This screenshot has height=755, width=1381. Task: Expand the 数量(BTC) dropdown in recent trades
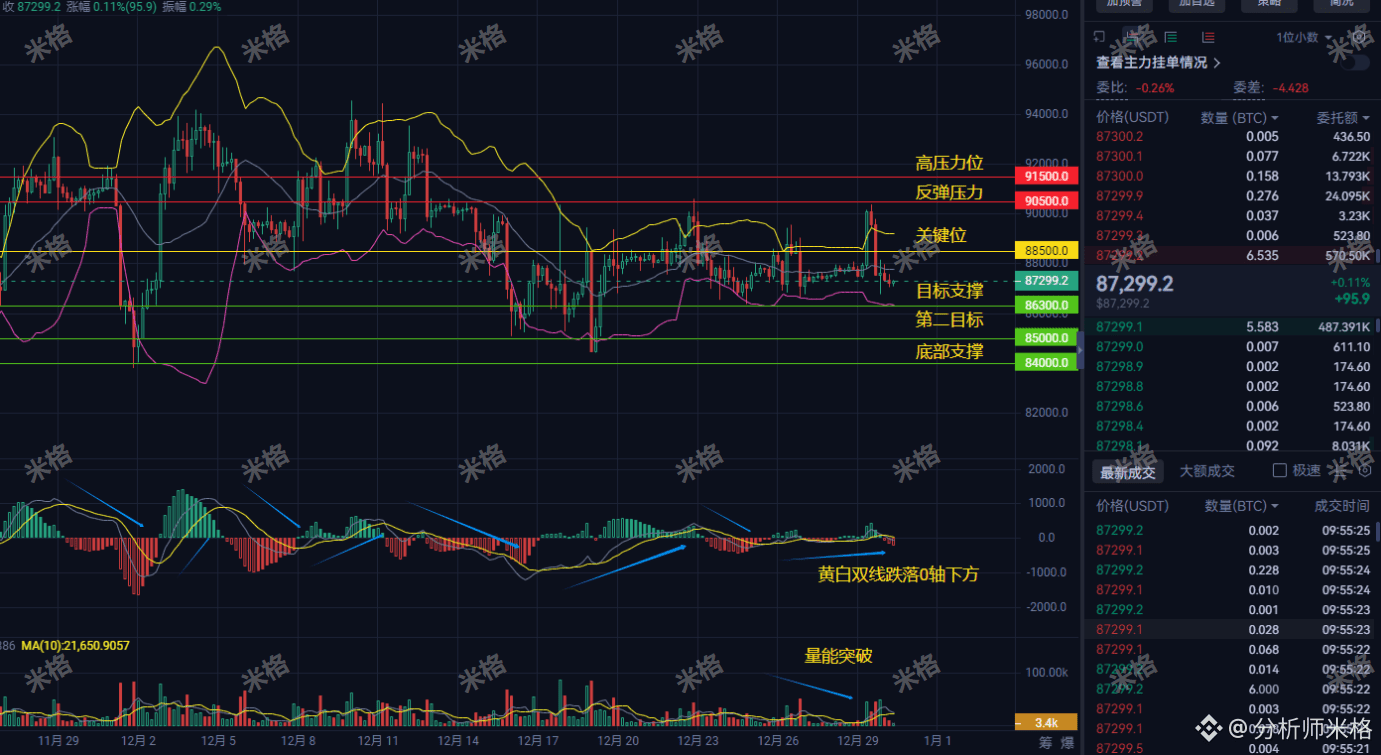(1242, 506)
